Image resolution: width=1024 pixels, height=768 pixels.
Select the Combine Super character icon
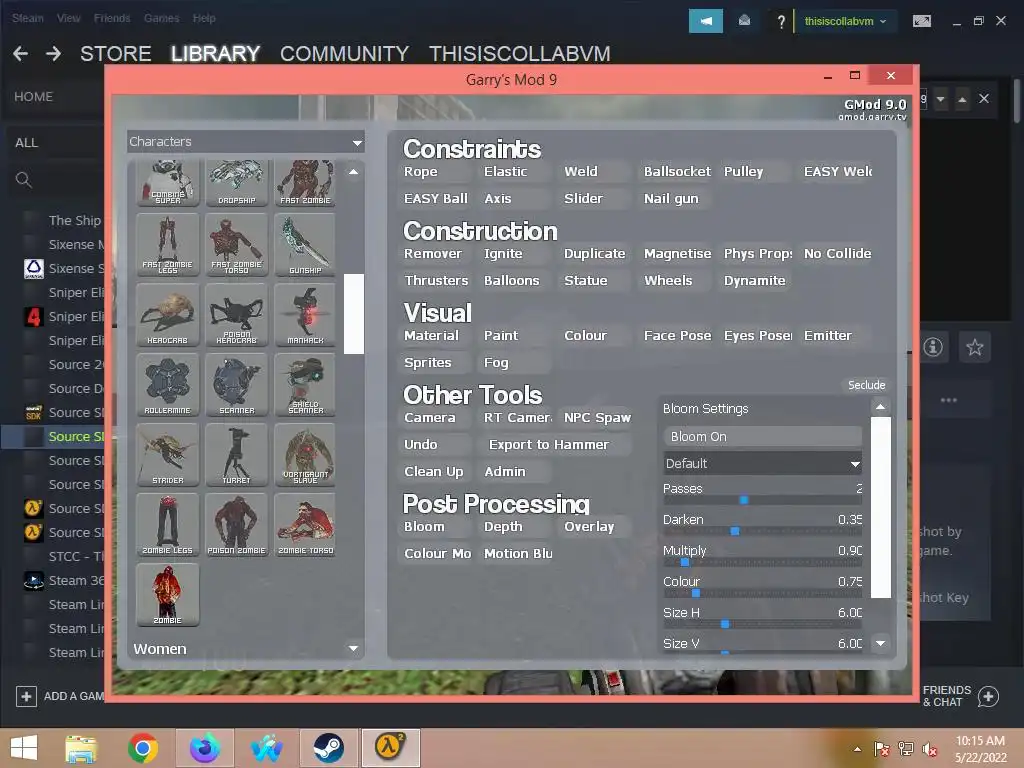[168, 184]
